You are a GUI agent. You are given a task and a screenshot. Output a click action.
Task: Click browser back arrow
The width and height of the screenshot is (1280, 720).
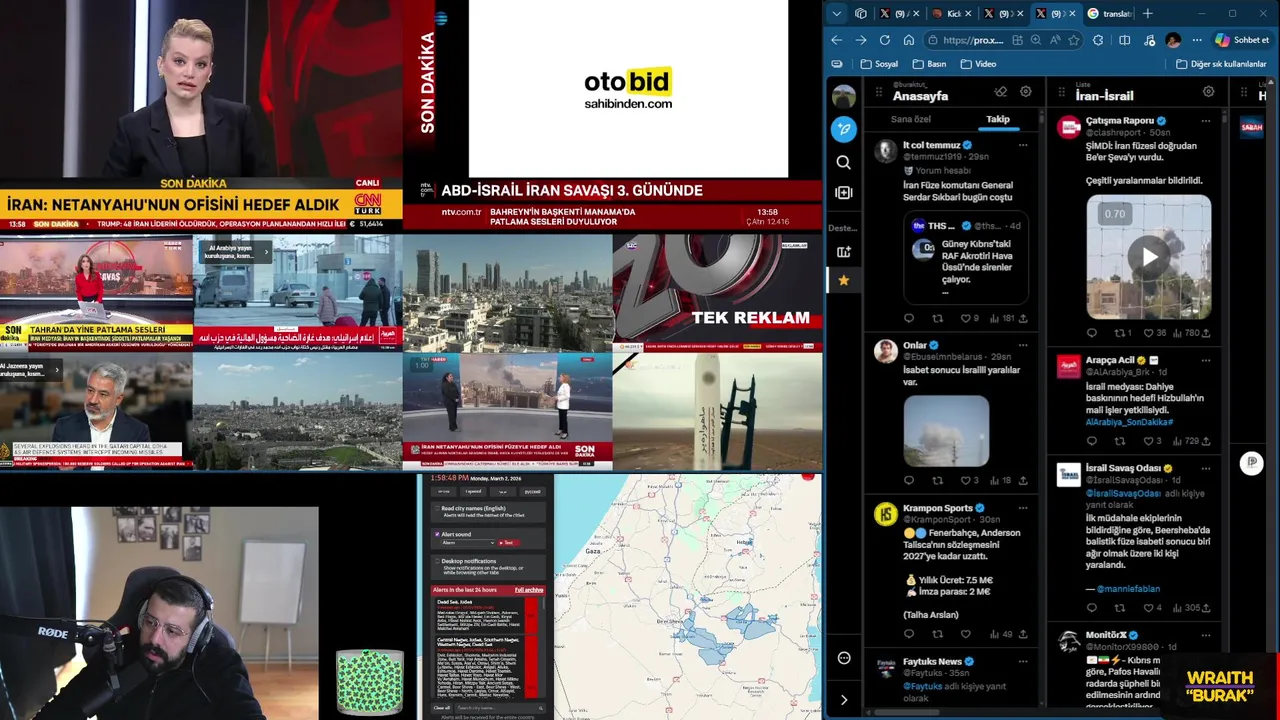pos(837,40)
